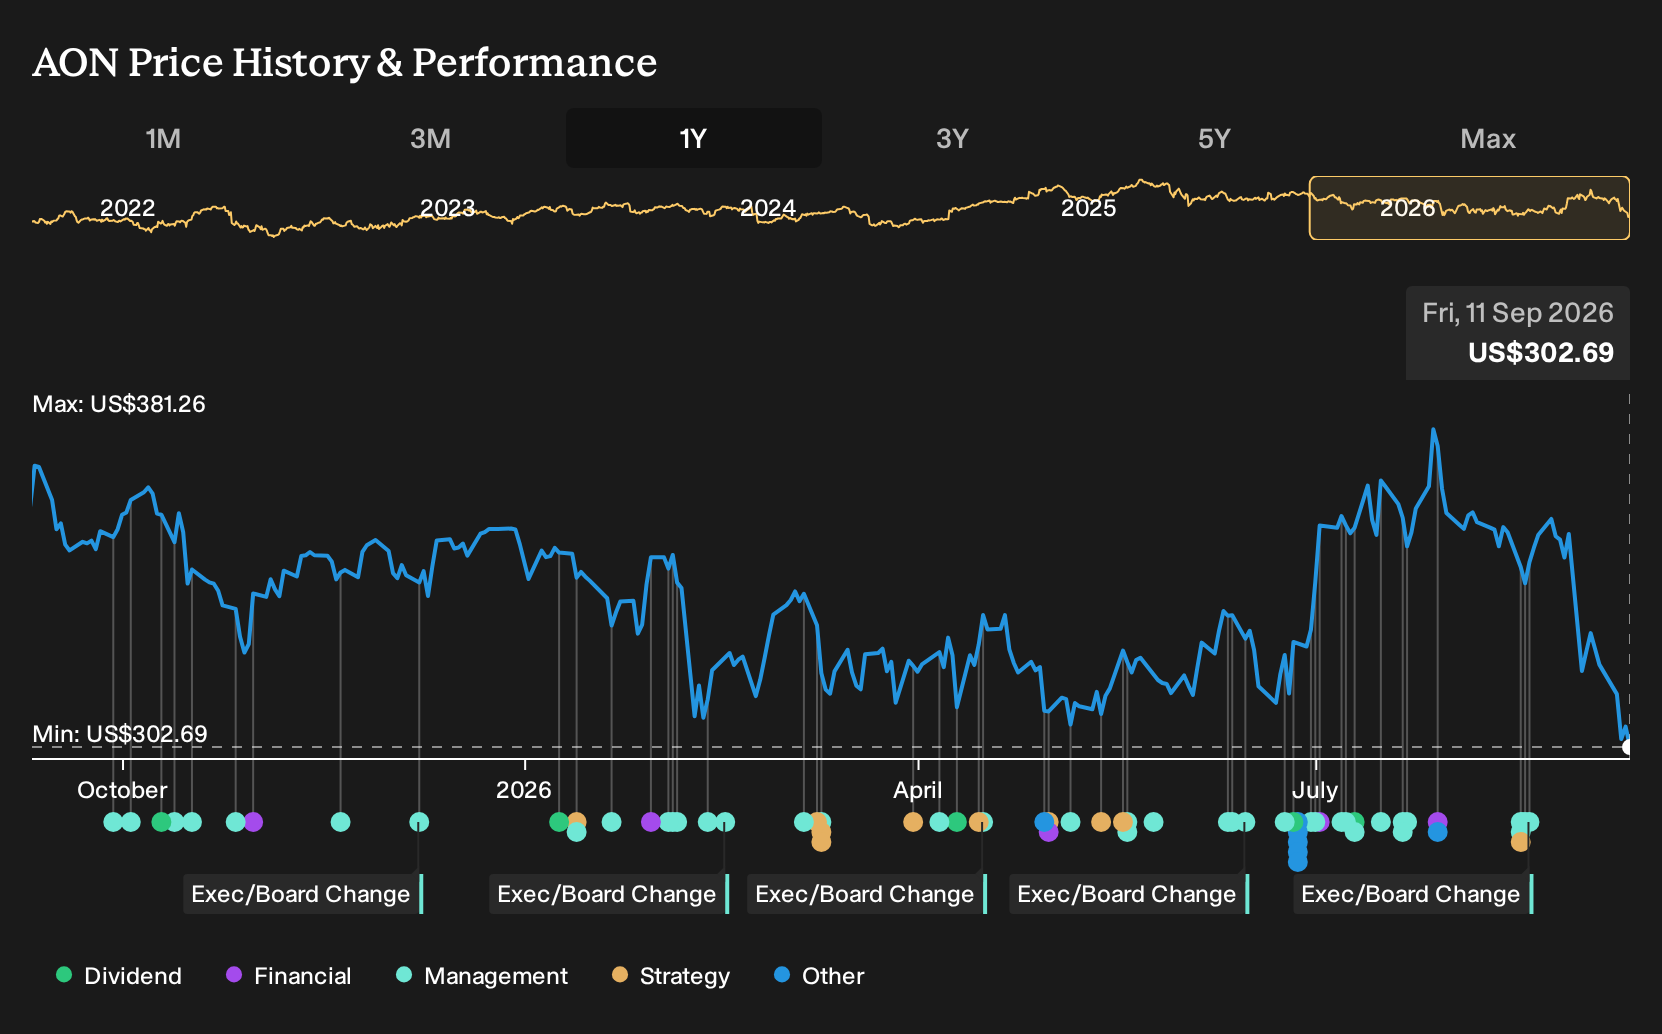Toggle the Management legend filter
This screenshot has width=1662, height=1034.
pyautogui.click(x=481, y=976)
